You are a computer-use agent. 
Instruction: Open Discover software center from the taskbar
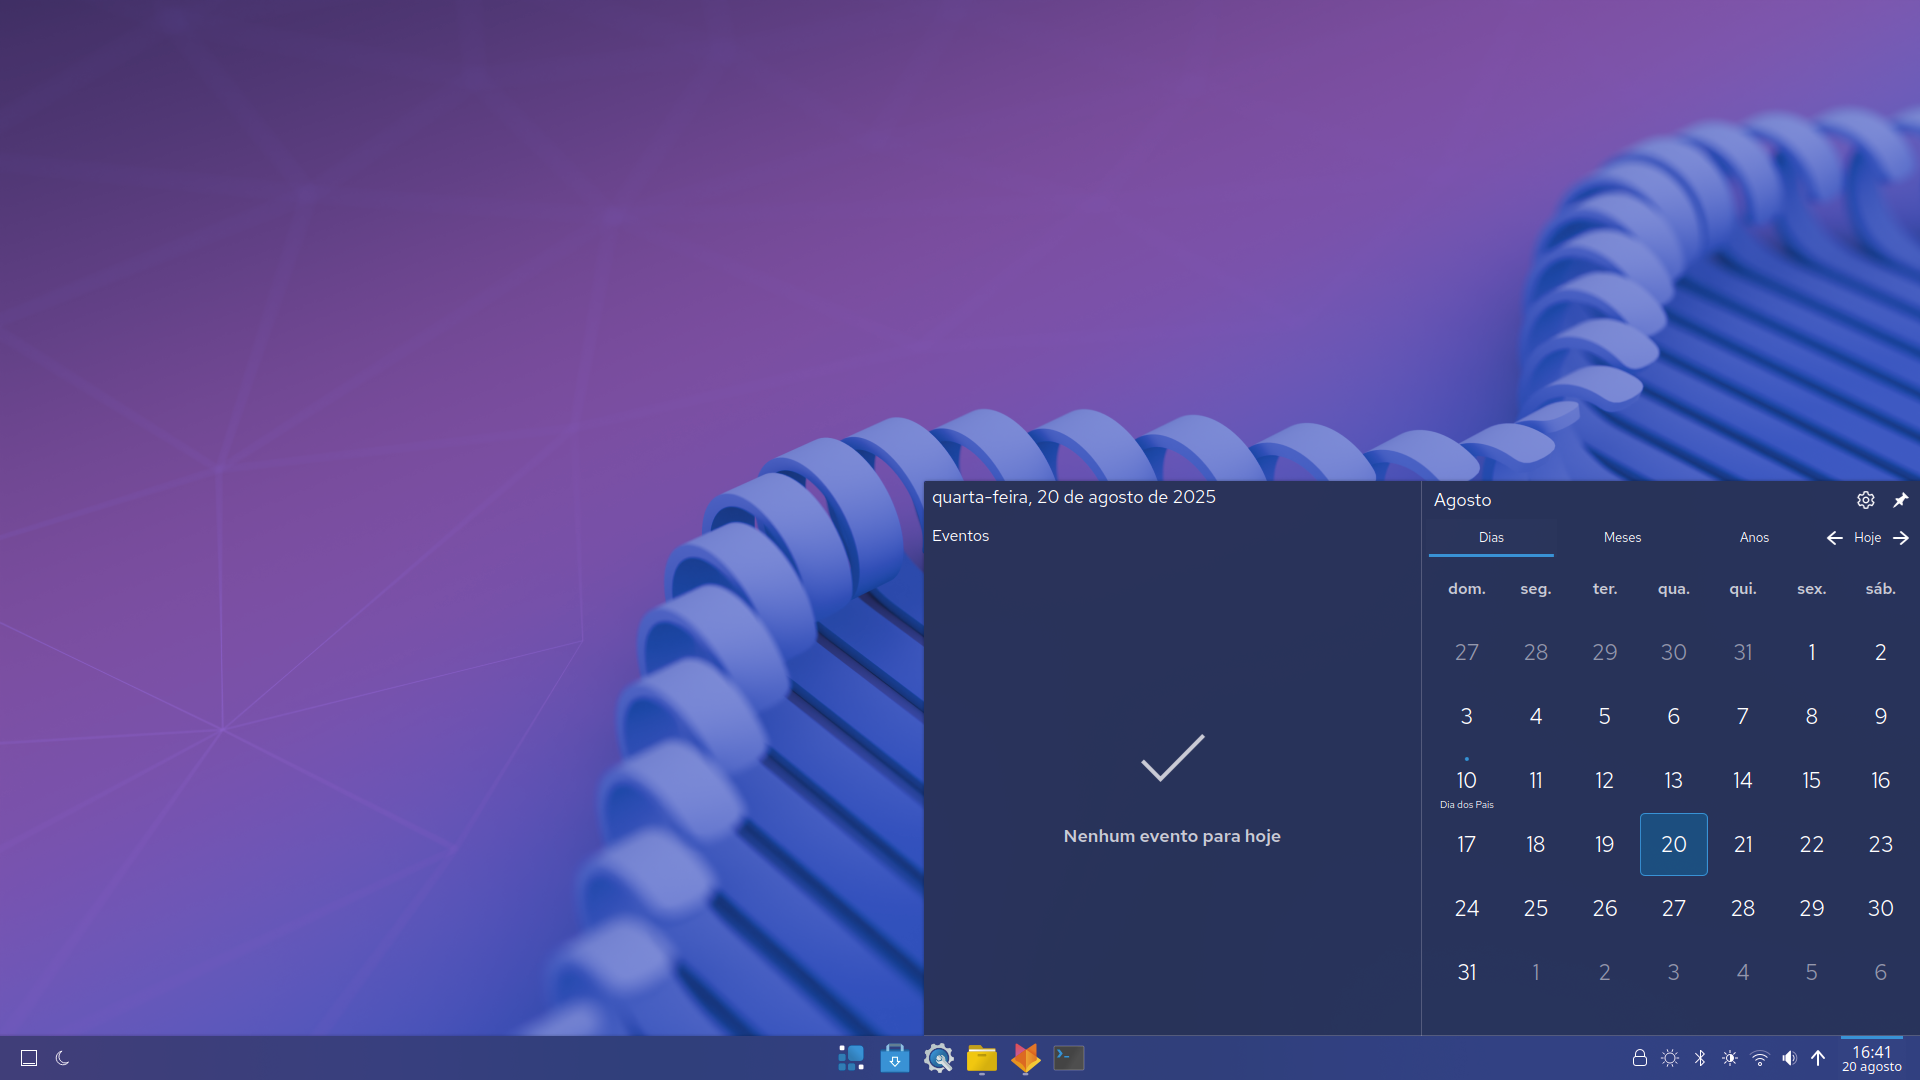pos(895,1057)
